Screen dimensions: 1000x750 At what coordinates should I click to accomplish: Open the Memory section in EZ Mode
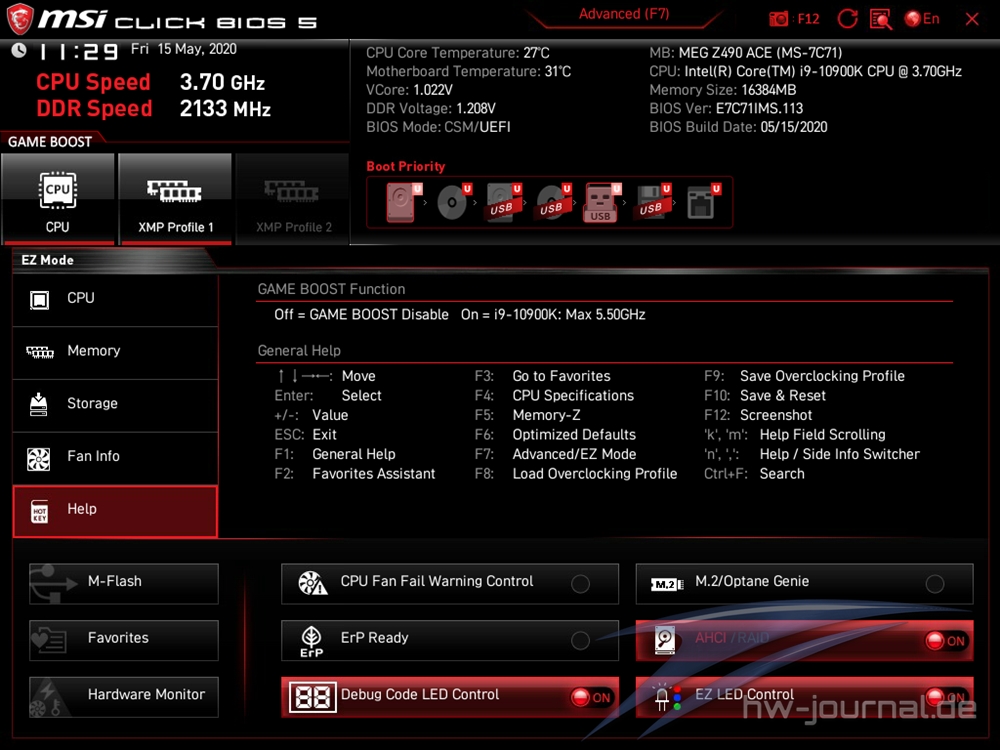[x=115, y=352]
